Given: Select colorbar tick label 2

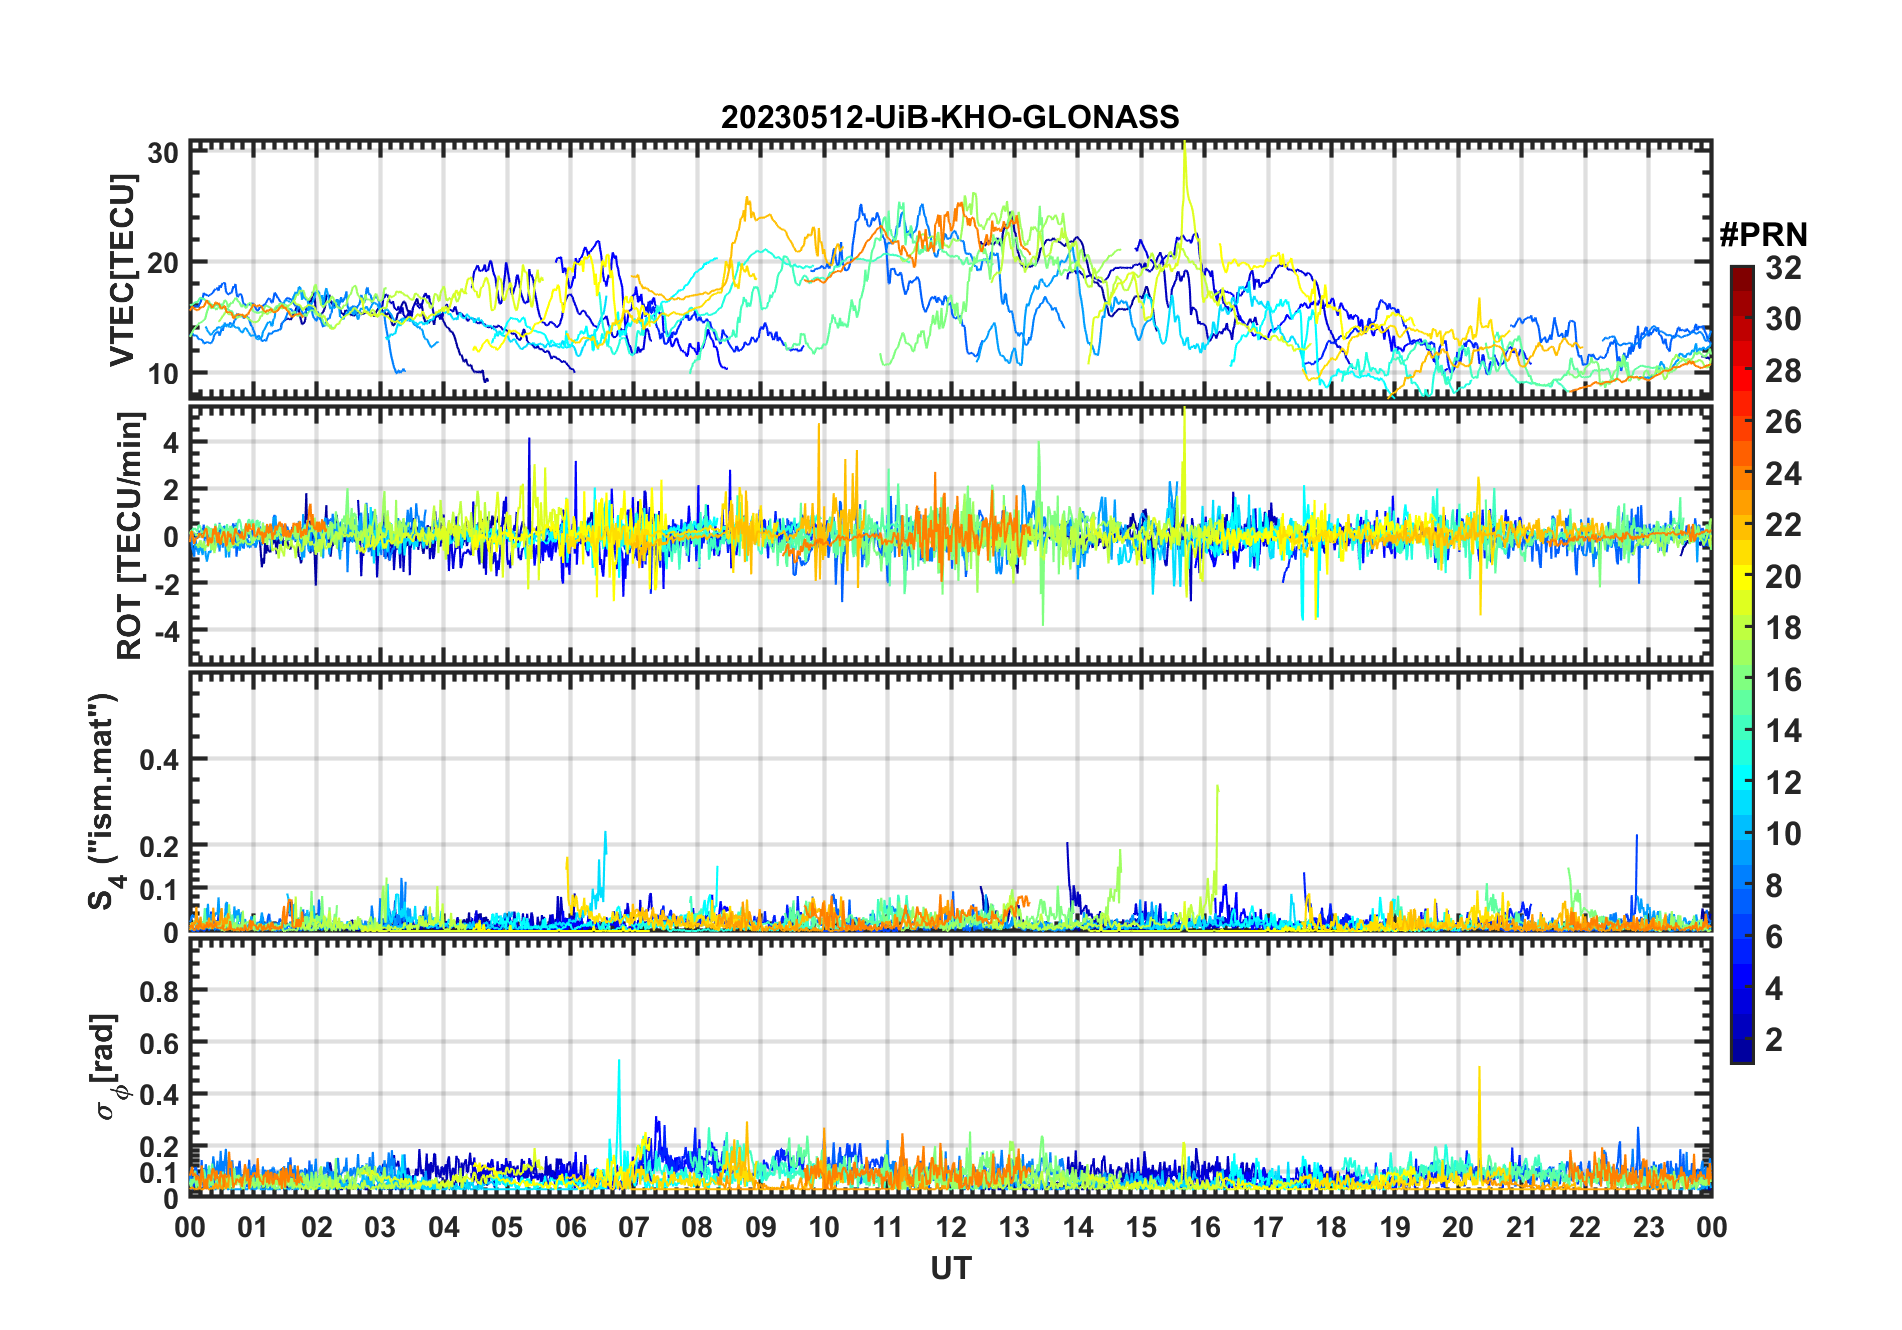Looking at the screenshot, I should (1774, 1040).
